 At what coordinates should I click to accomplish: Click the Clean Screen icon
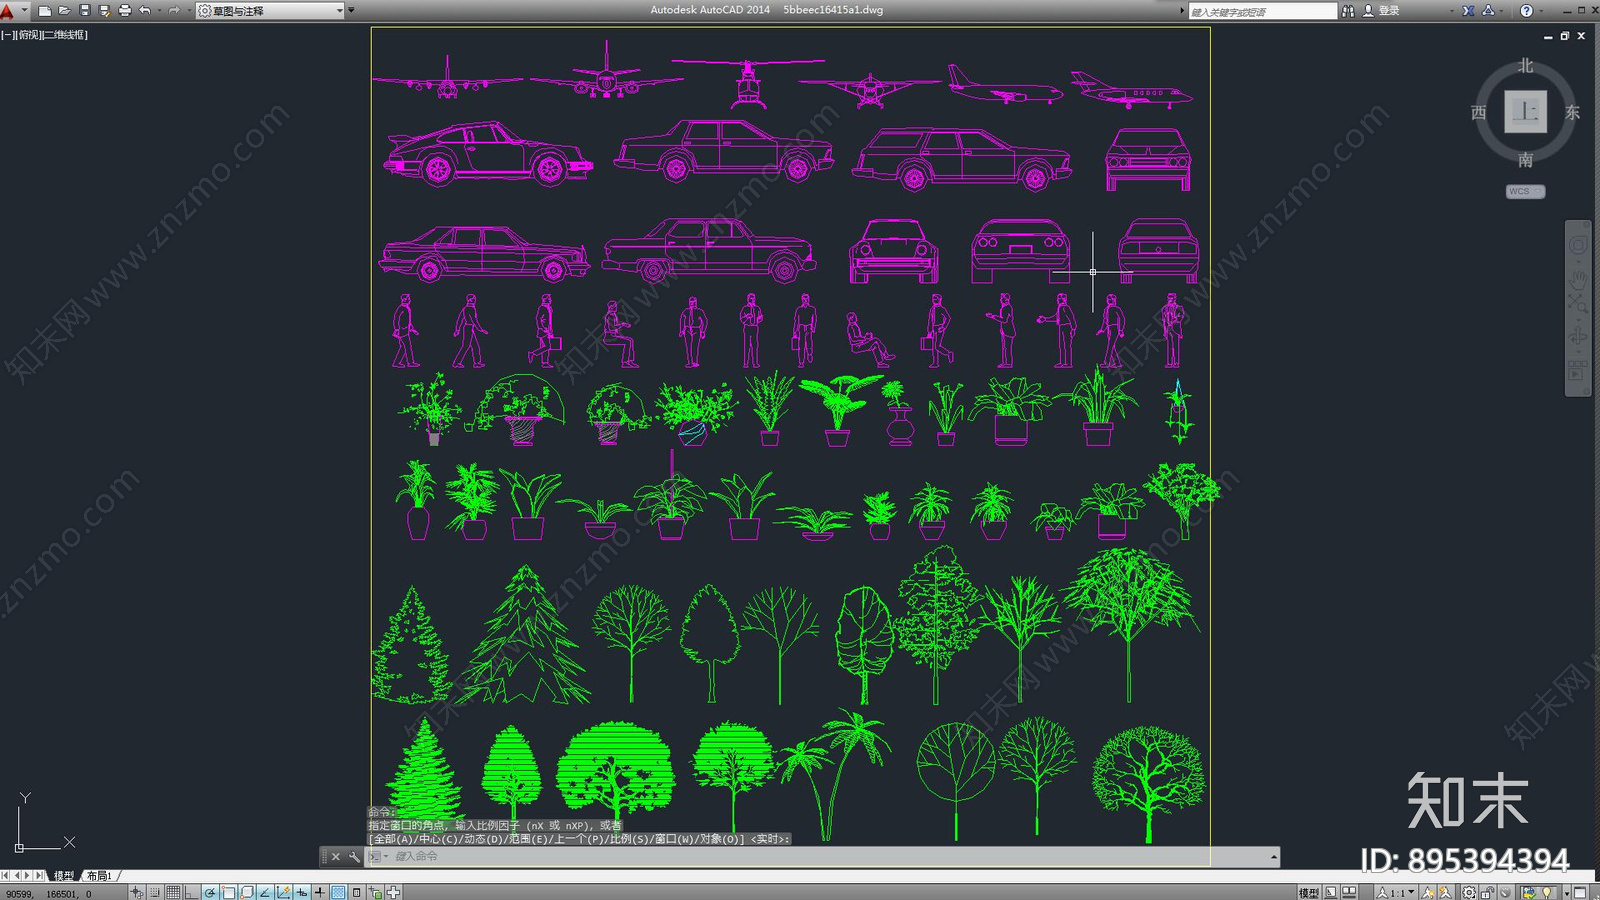pyautogui.click(x=1580, y=893)
